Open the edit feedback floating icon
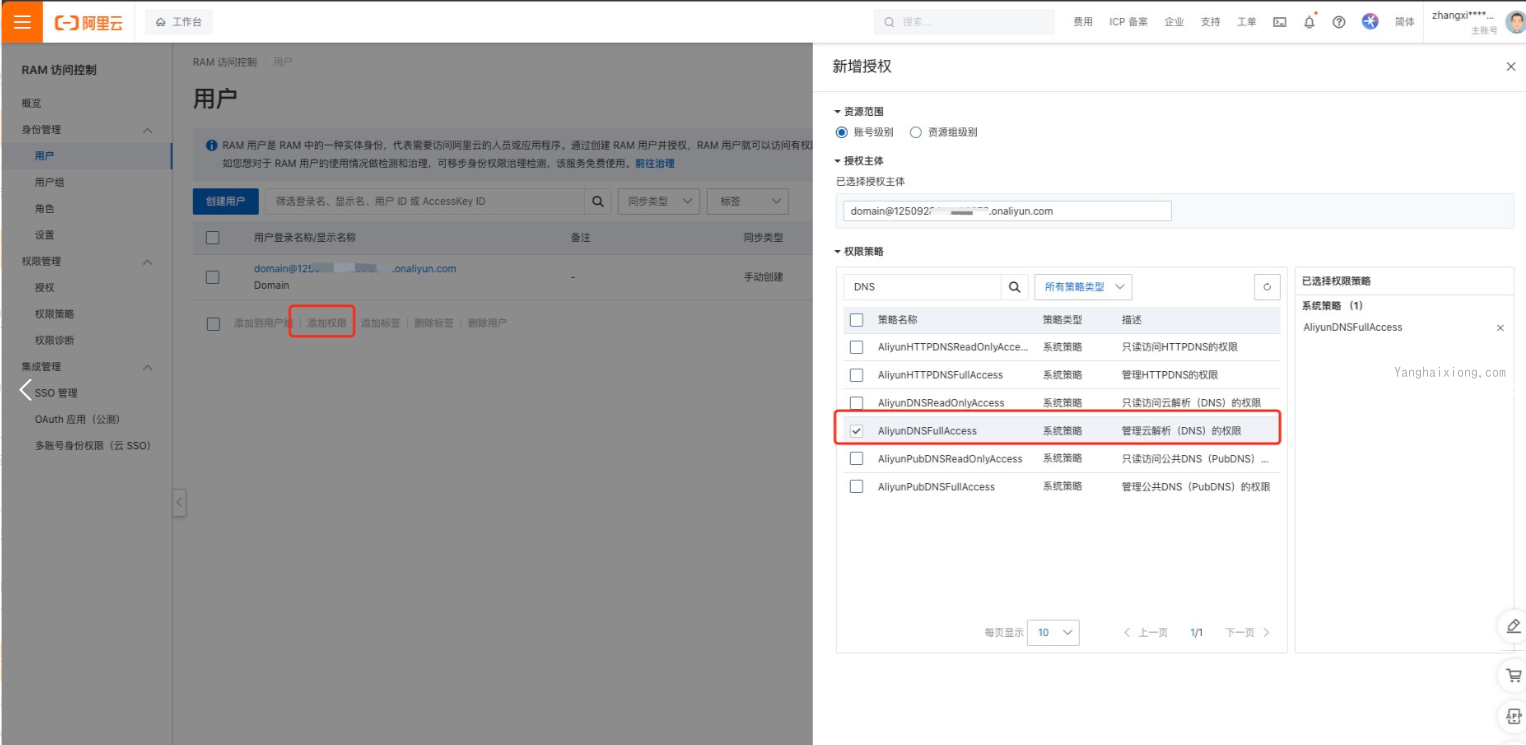Screen dimensions: 1526x745 (1513, 626)
